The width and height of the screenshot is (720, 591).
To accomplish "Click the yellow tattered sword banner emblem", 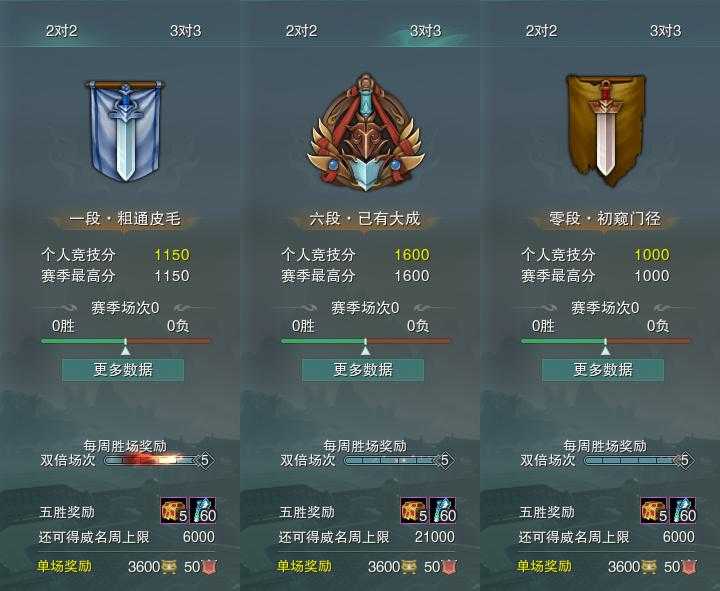I will pos(606,130).
